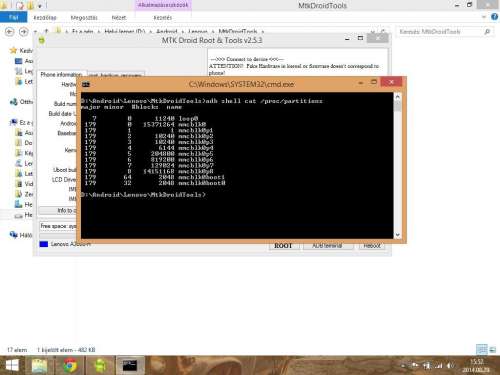
Task: Click the loop0 line in cmd output
Action: (x=144, y=118)
